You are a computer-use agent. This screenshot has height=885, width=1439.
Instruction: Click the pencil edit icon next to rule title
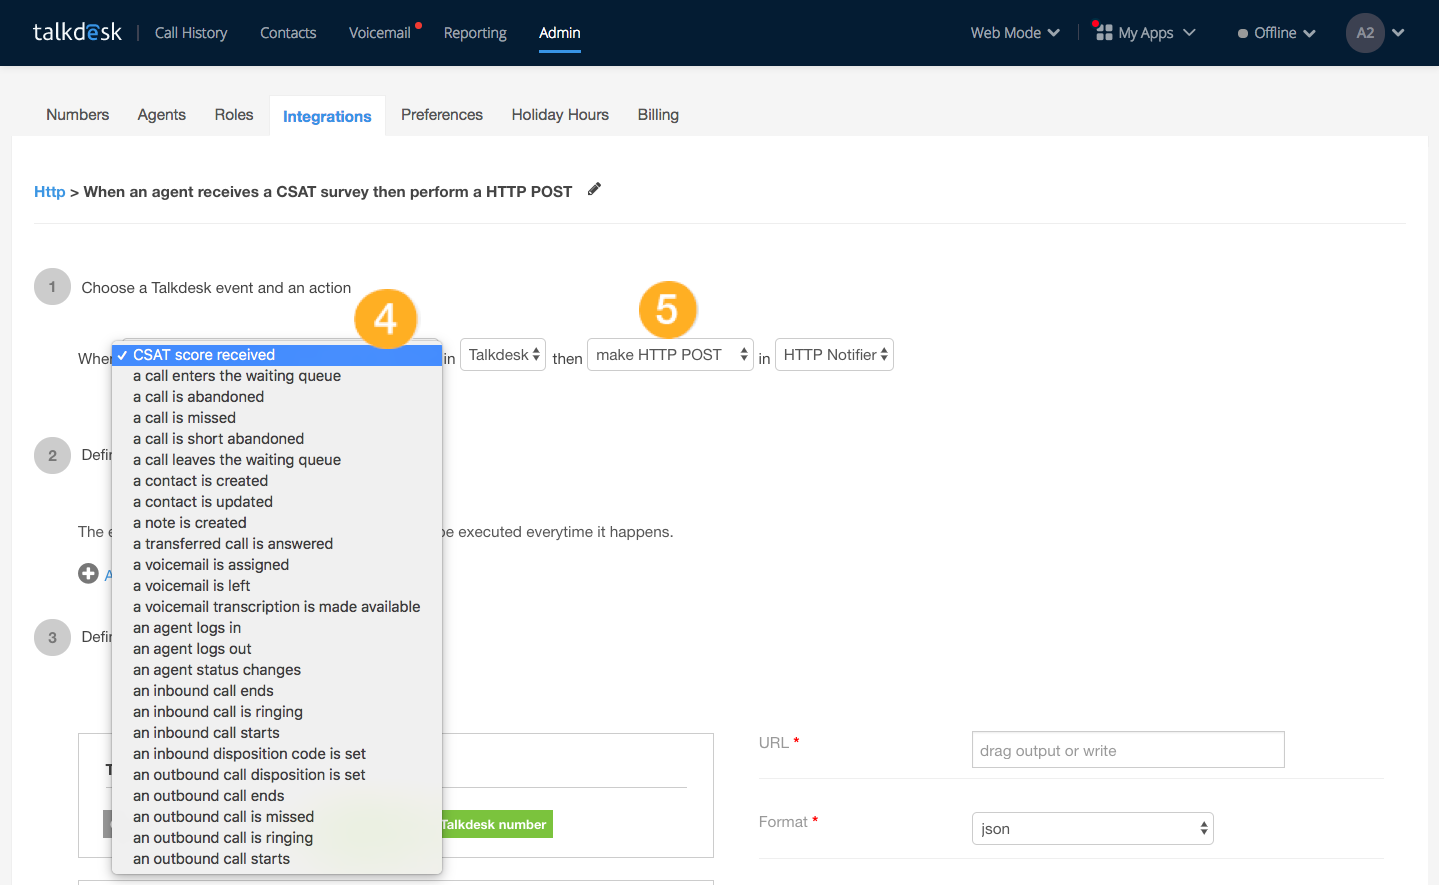pyautogui.click(x=594, y=189)
